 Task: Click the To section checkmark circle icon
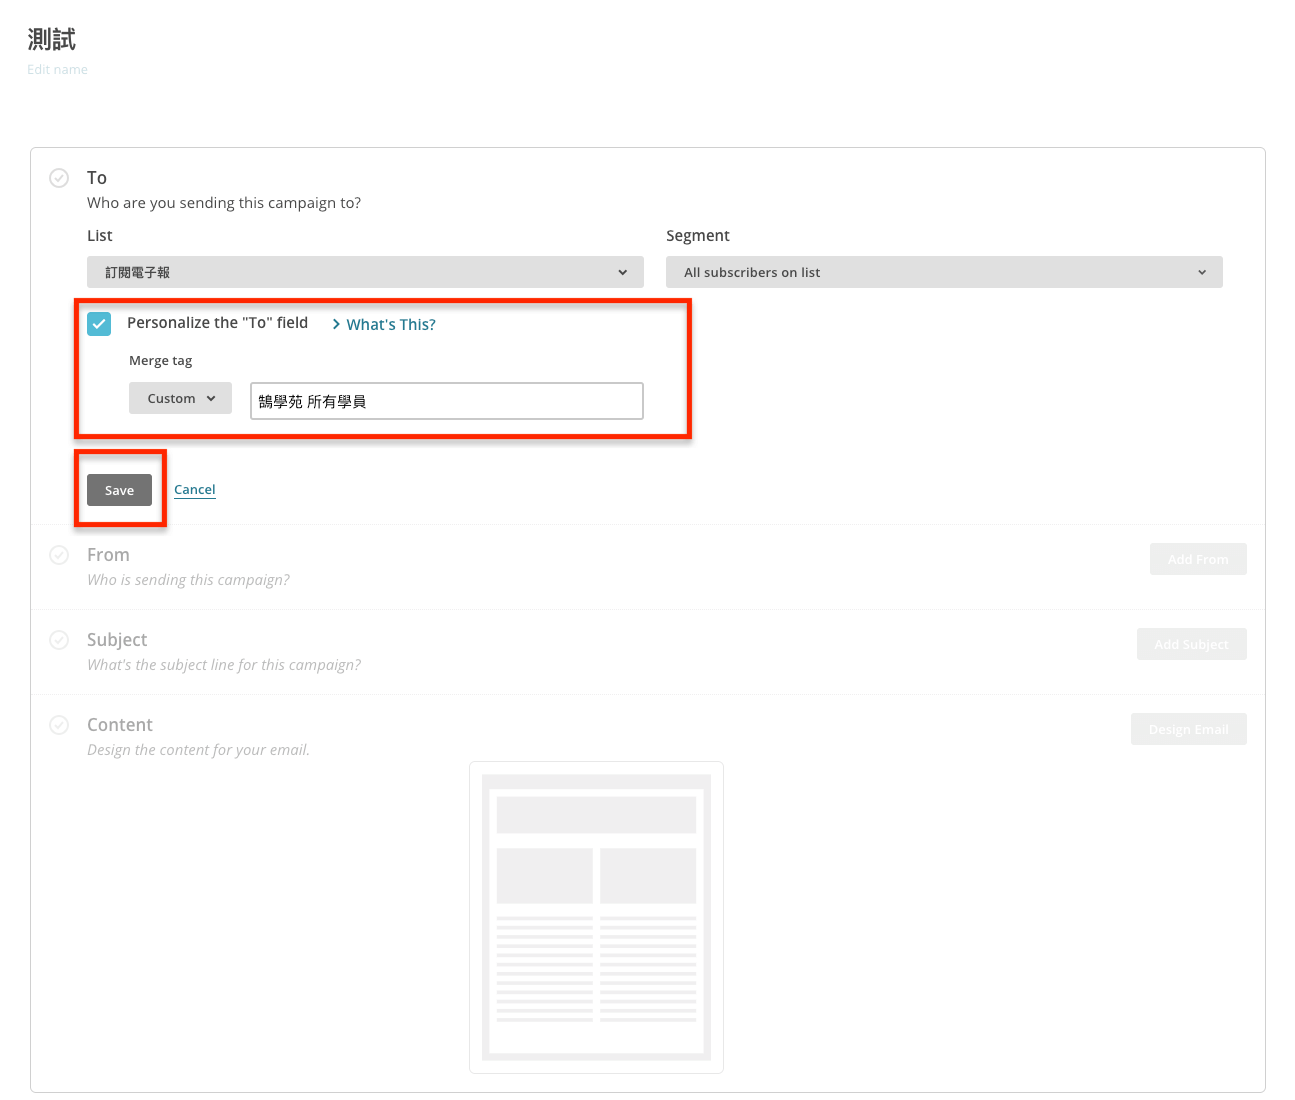pyautogui.click(x=59, y=178)
